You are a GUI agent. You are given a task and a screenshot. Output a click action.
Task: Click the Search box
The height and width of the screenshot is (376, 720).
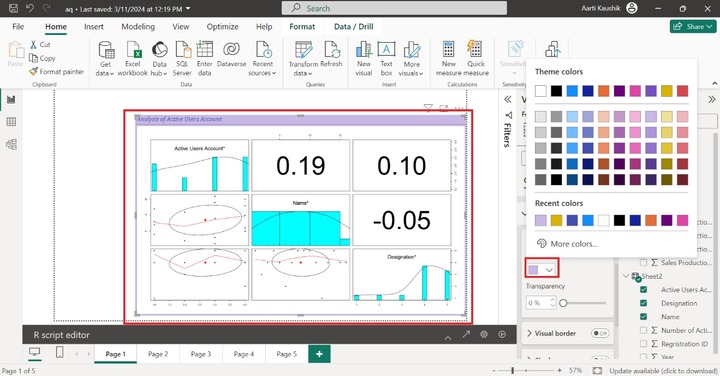(x=394, y=8)
